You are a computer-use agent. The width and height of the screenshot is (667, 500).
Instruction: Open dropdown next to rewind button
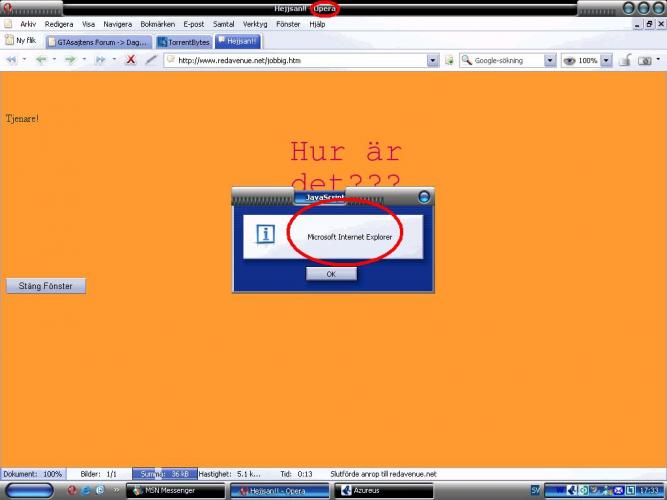pos(24,59)
